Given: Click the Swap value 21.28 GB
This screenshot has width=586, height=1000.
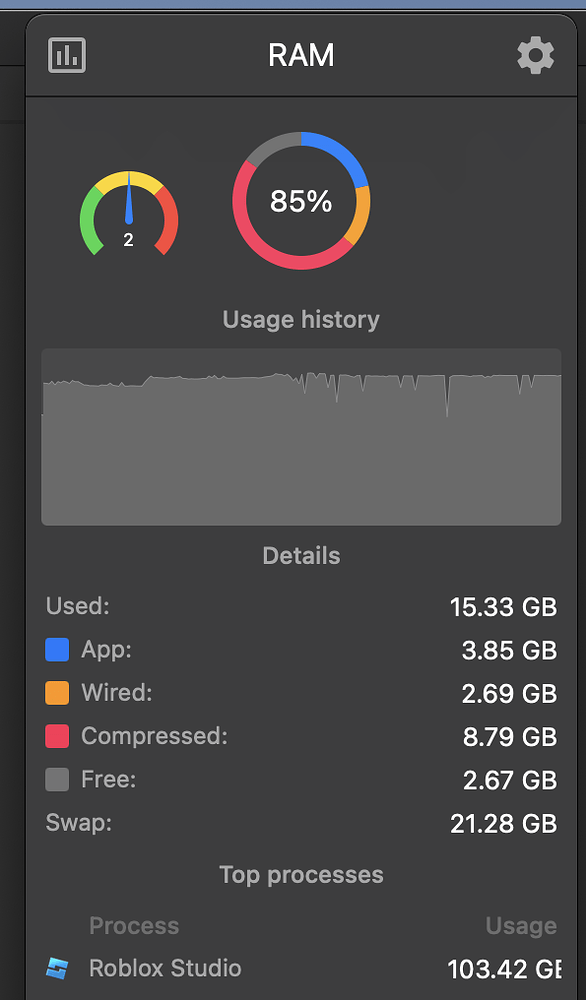Looking at the screenshot, I should (503, 823).
